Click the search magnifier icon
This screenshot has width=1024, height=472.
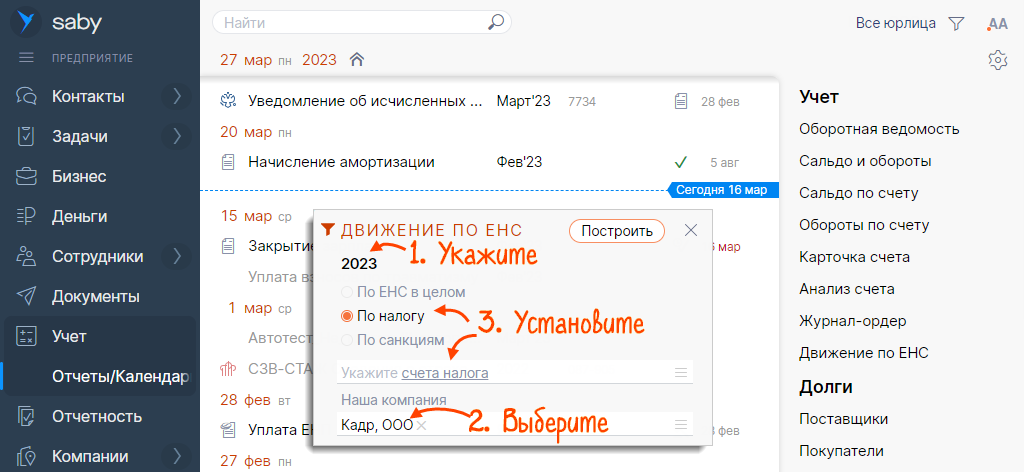(x=496, y=22)
